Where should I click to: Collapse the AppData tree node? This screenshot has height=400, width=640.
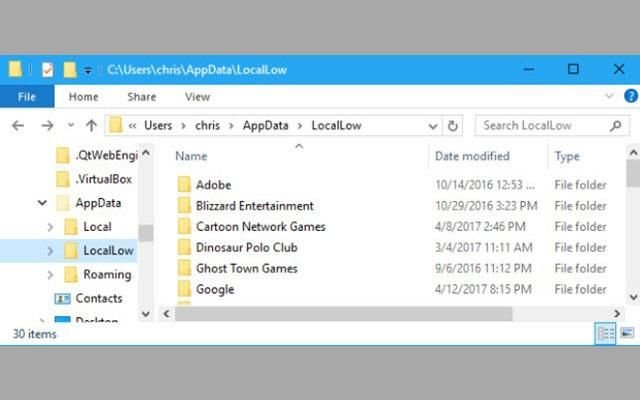(x=42, y=203)
